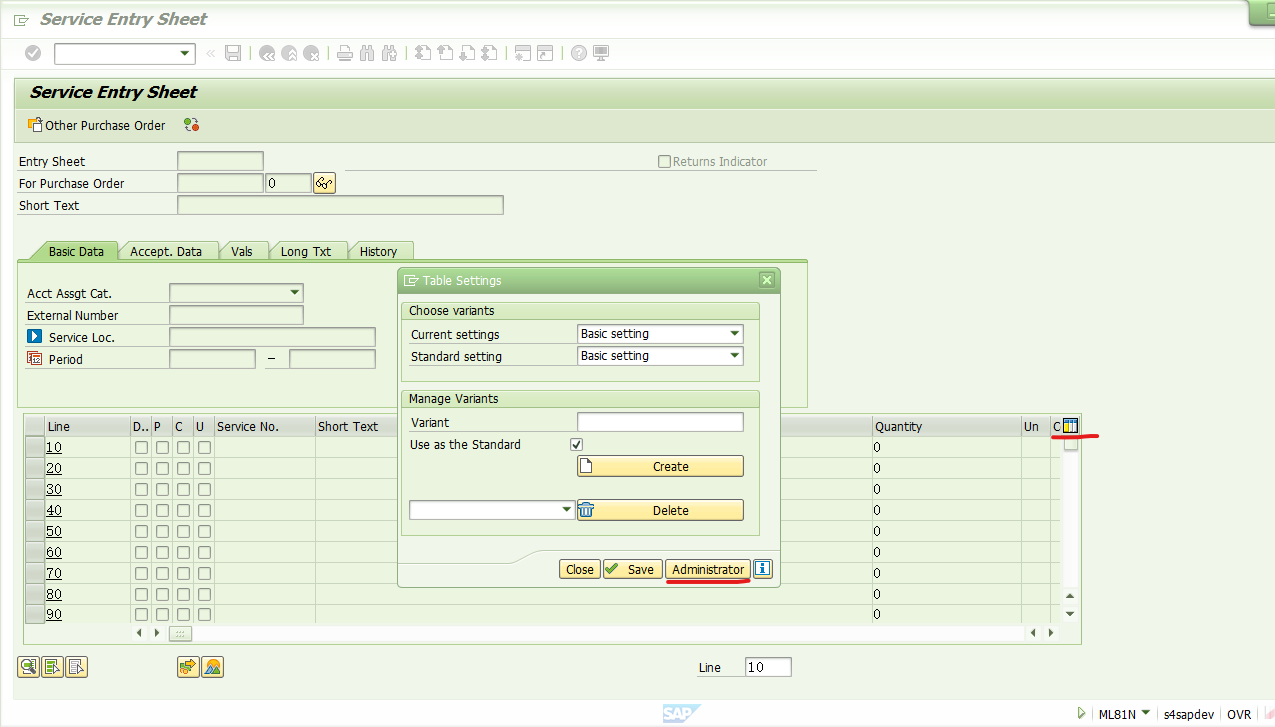The image size is (1275, 727).
Task: Enable Use as the Standard checkbox
Action: [575, 444]
